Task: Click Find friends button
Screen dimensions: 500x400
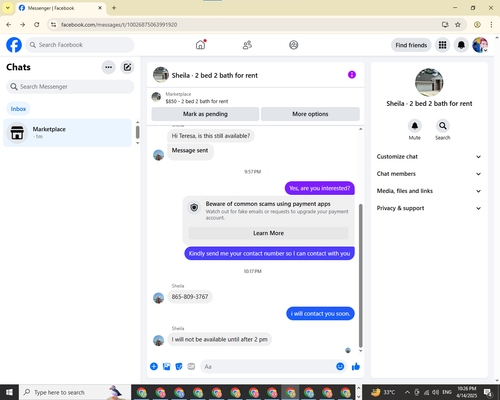Action: tap(411, 45)
